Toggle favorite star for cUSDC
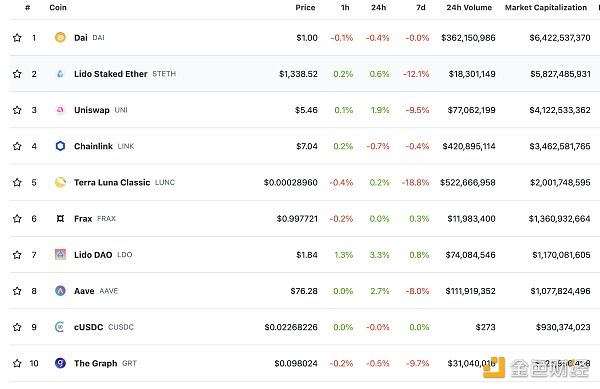Screen dimensions: 600x389 pos(17,327)
